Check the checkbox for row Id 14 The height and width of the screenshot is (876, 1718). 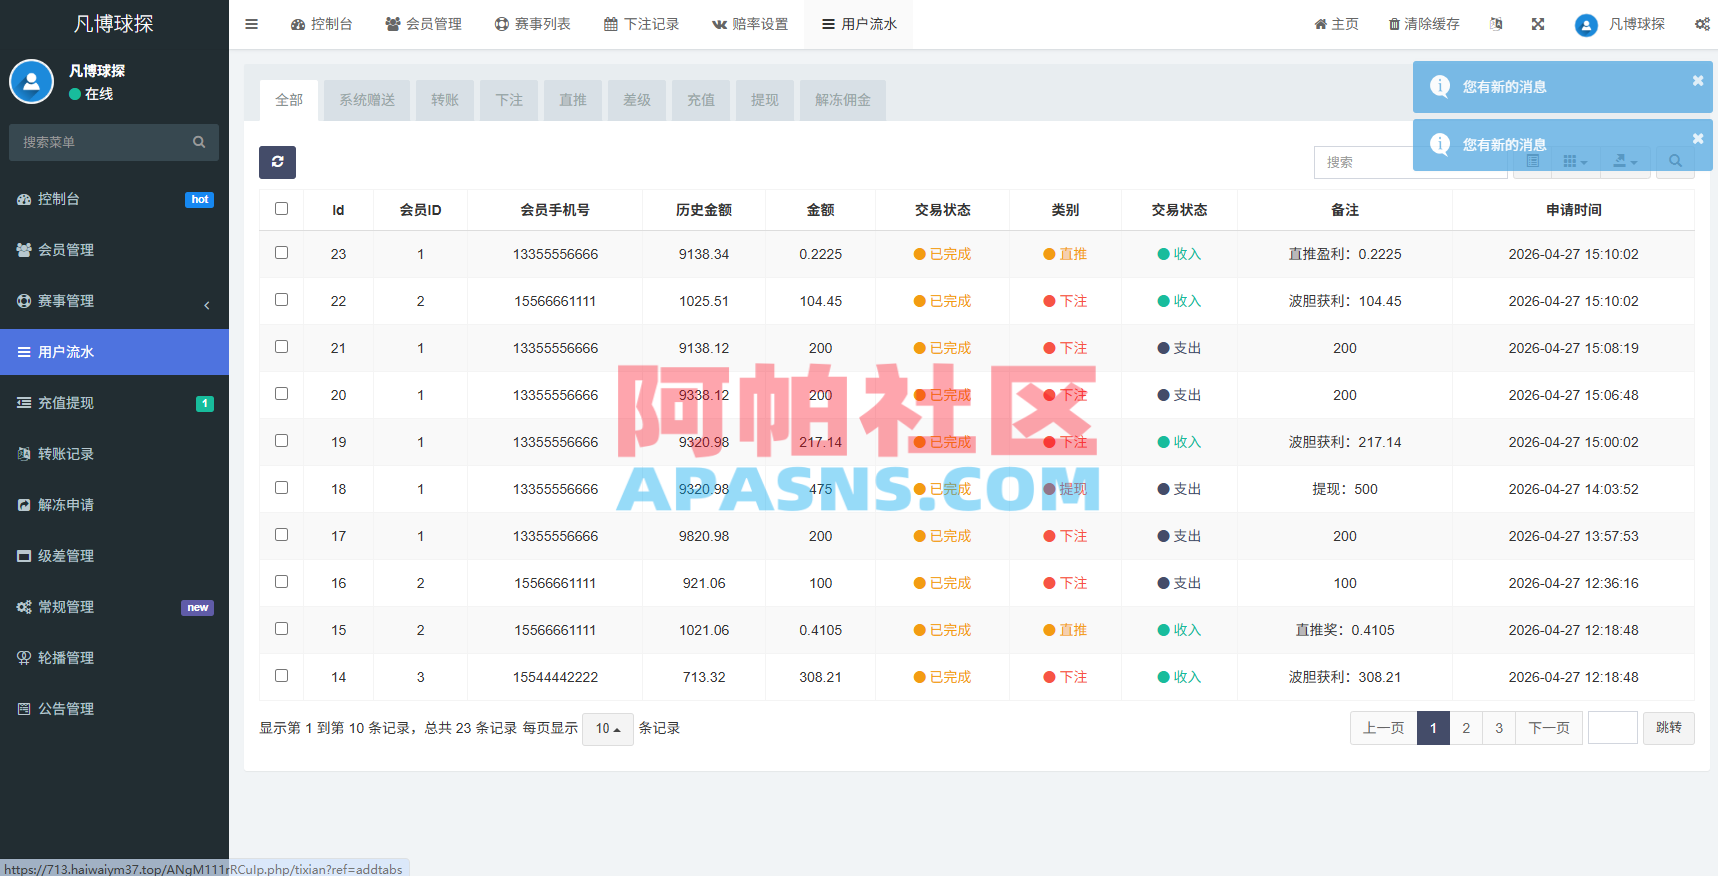pos(281,676)
